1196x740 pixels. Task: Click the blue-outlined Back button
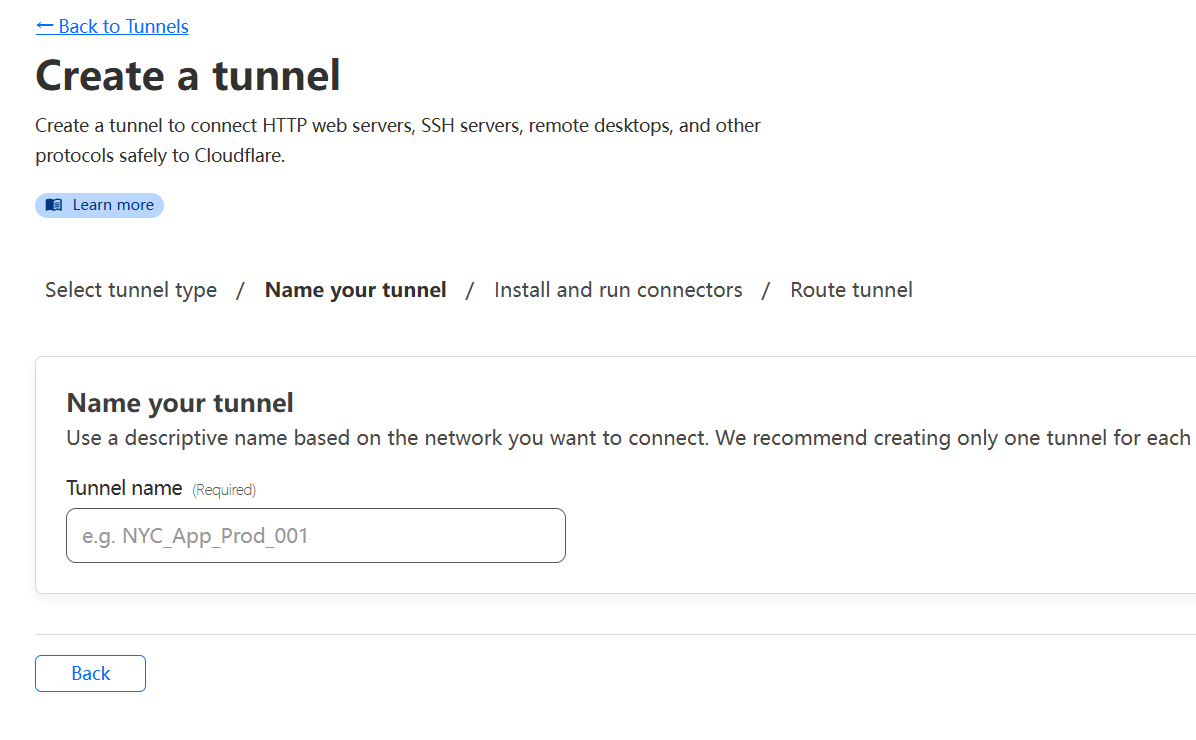pyautogui.click(x=90, y=674)
